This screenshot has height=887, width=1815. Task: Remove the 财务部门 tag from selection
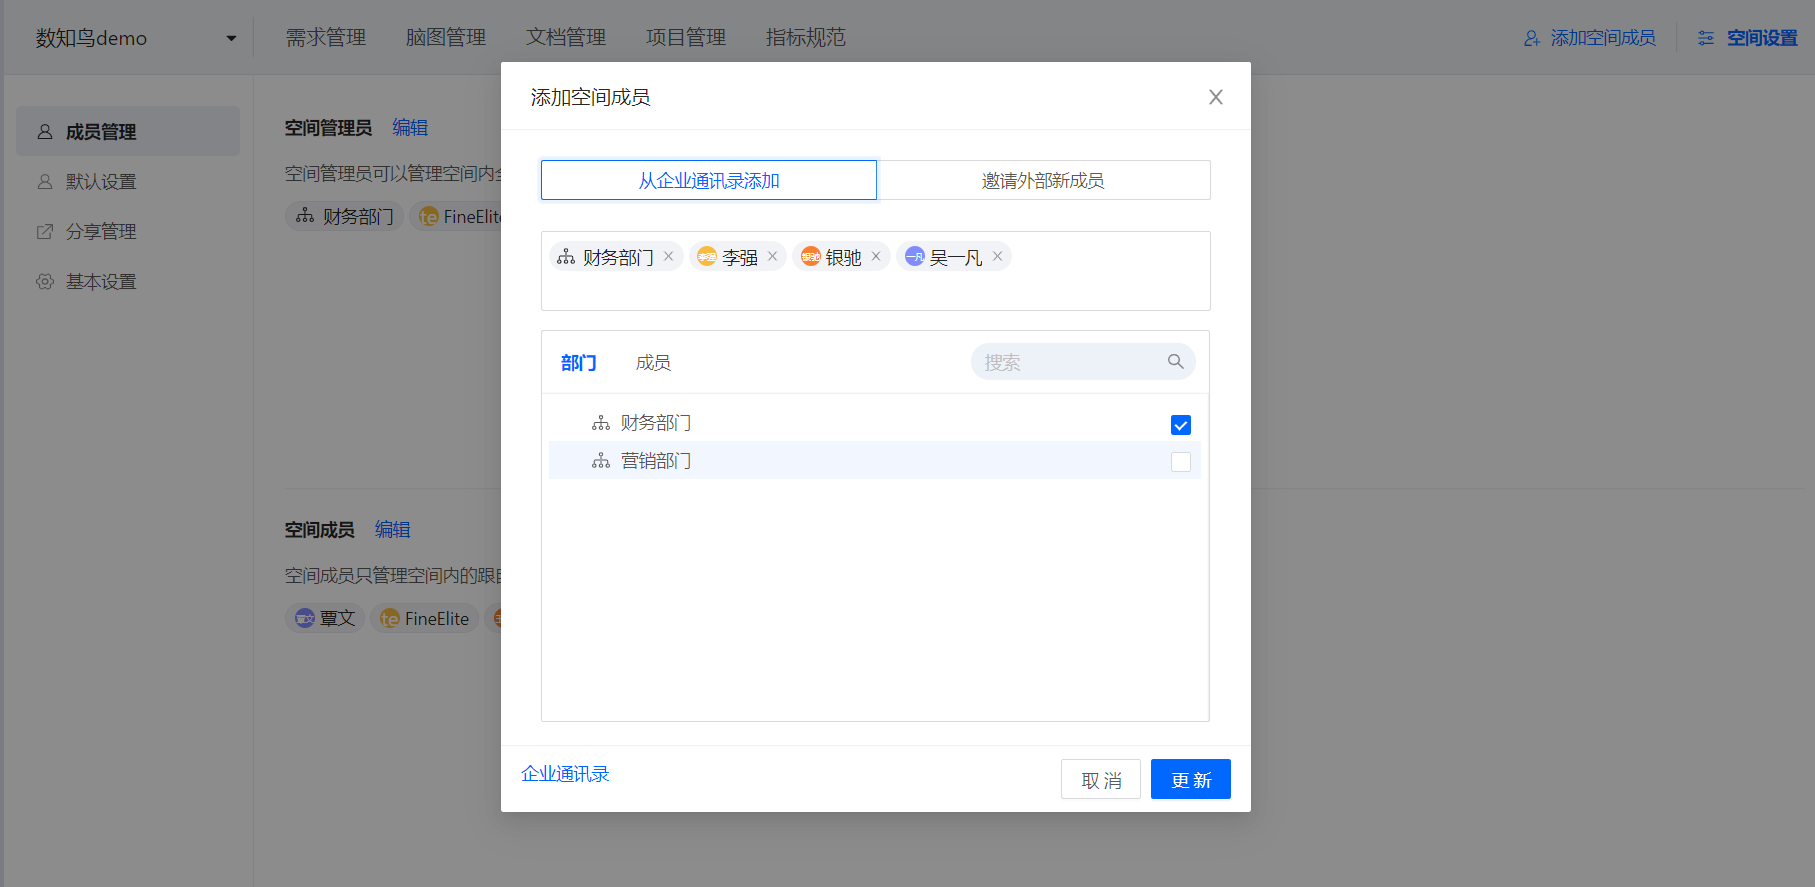pyautogui.click(x=669, y=256)
